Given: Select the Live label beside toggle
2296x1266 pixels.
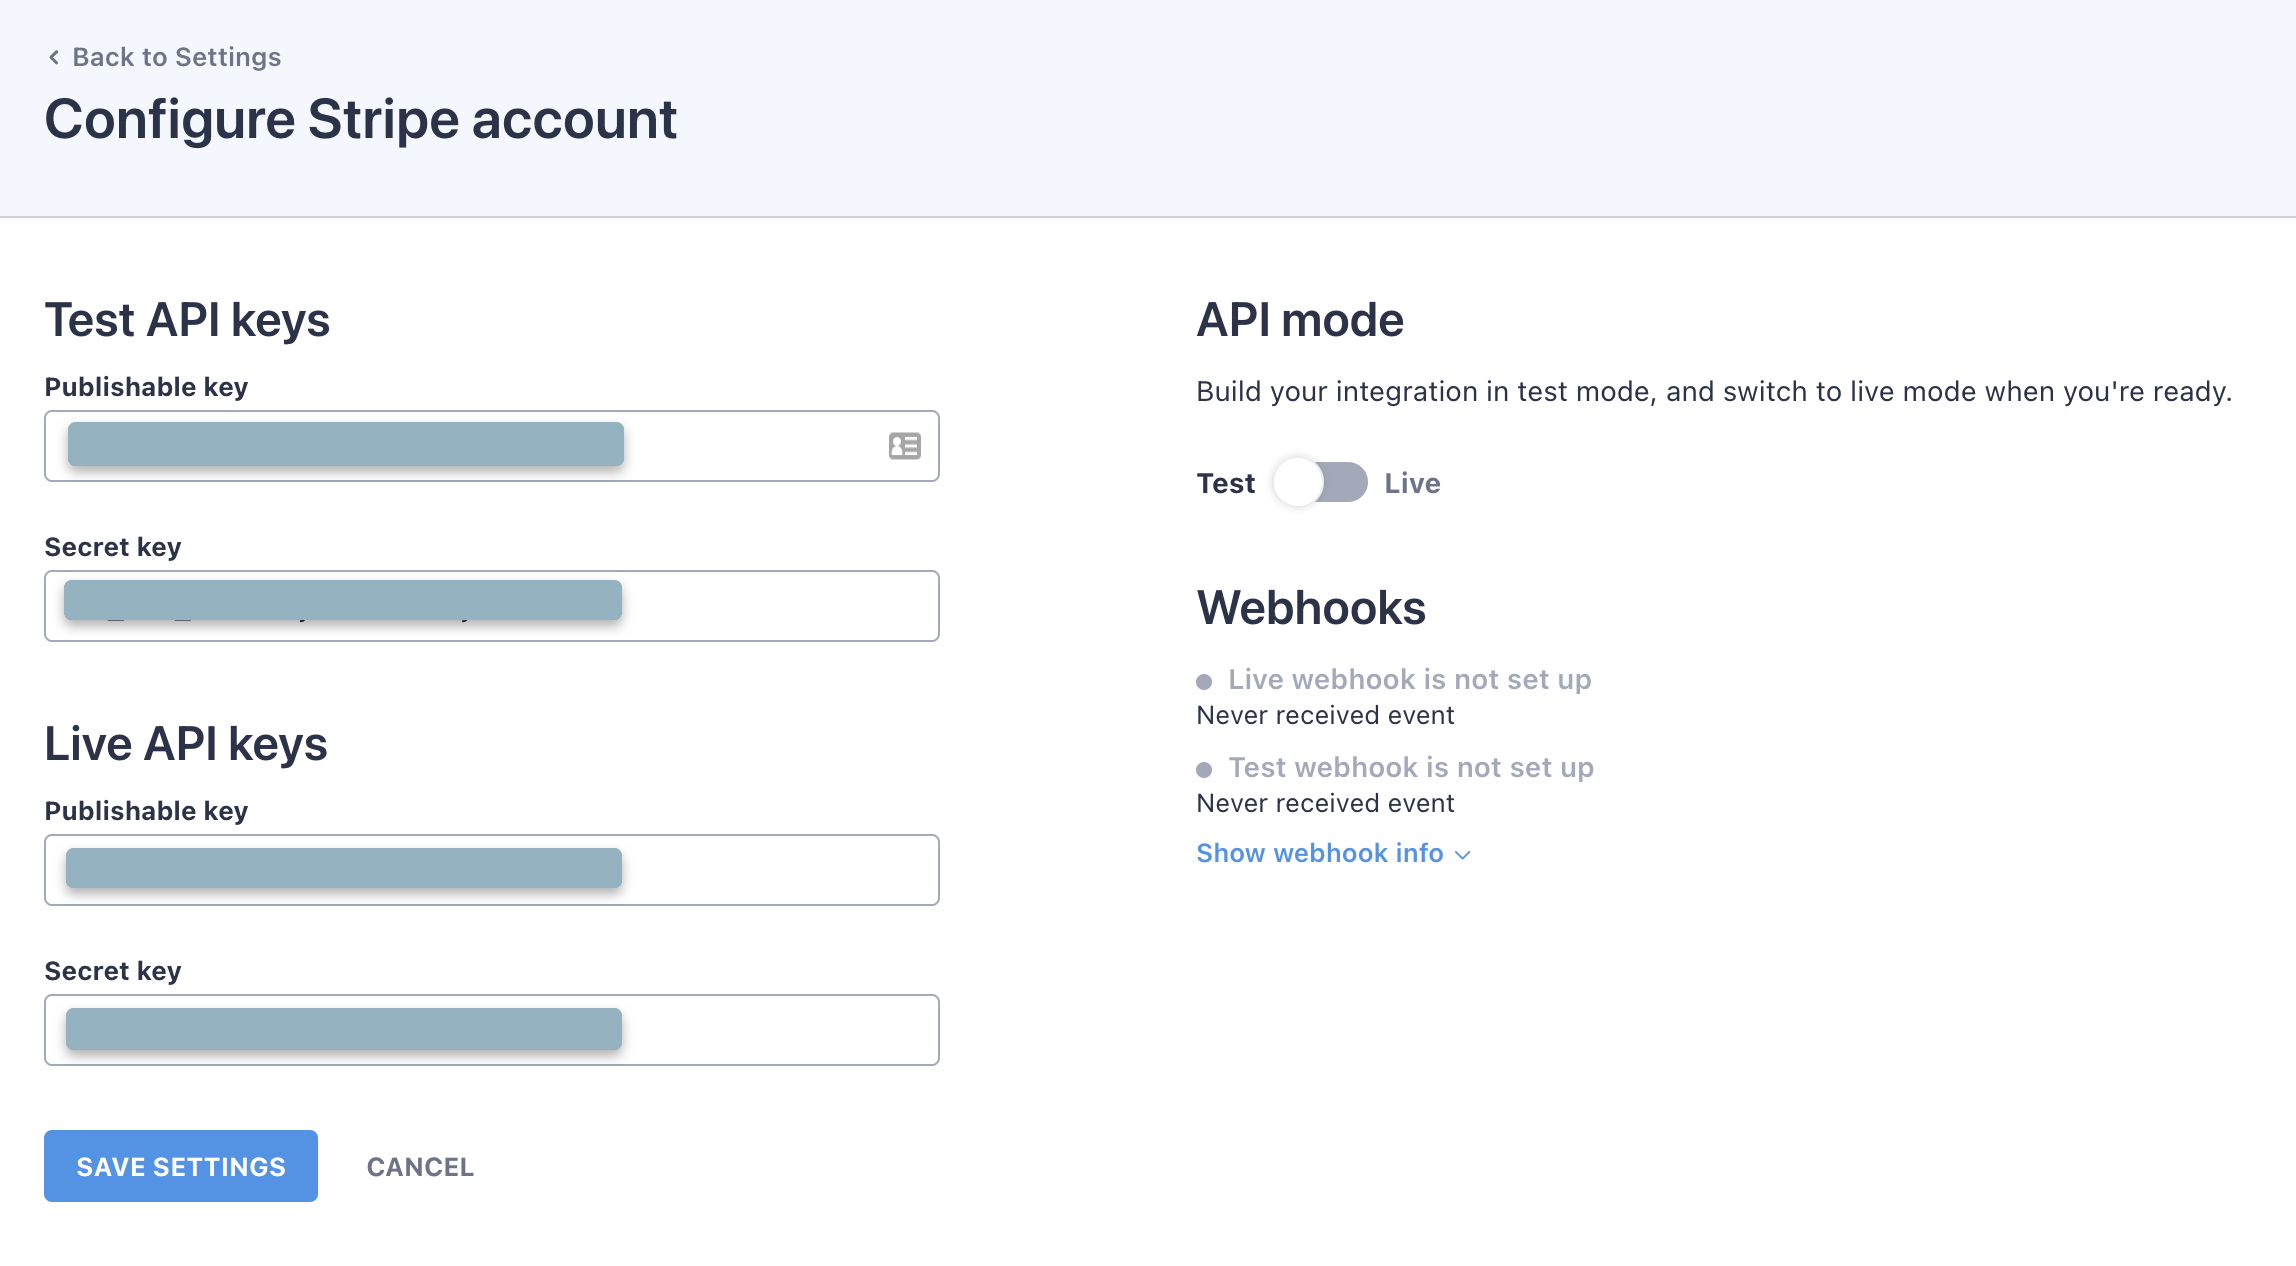Looking at the screenshot, I should pyautogui.click(x=1412, y=483).
